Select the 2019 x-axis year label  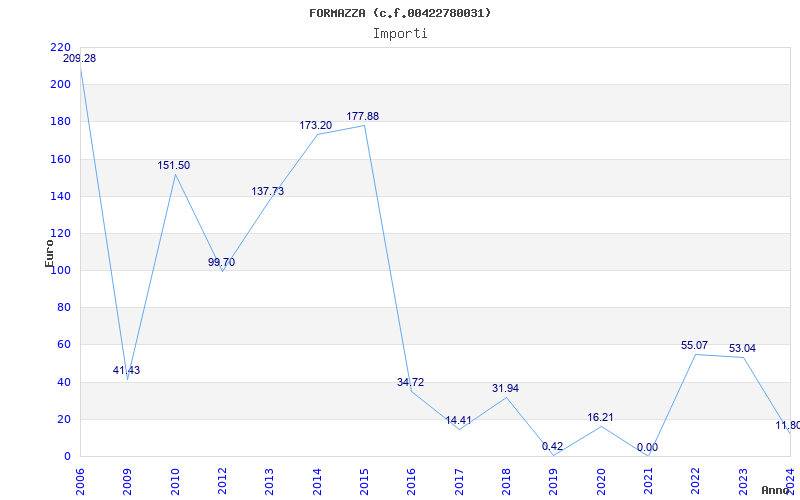tap(554, 481)
